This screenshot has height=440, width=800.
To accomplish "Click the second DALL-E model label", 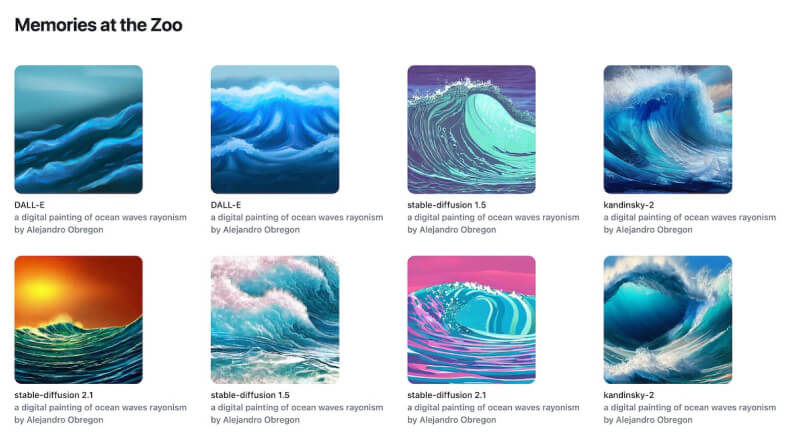I will coord(226,205).
